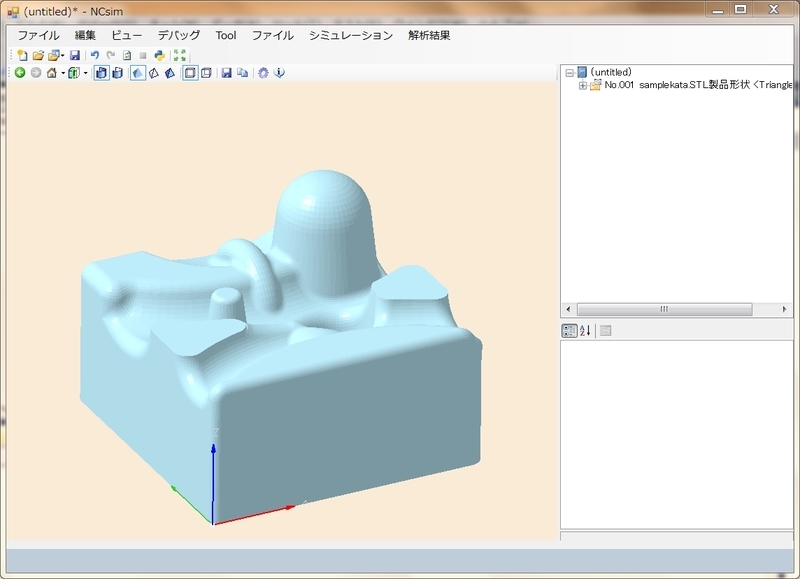Click the Redo arrow icon
Screen dimensions: 800x579
tap(110, 56)
